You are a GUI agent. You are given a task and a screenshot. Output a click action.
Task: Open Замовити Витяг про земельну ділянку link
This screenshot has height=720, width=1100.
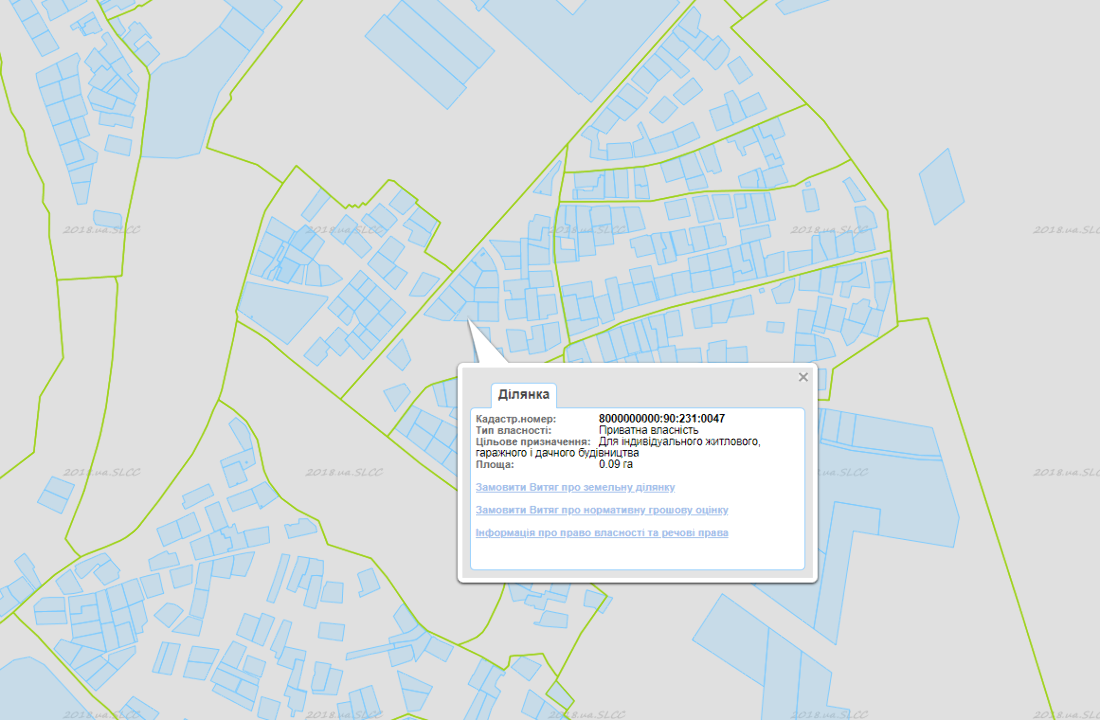(575, 487)
